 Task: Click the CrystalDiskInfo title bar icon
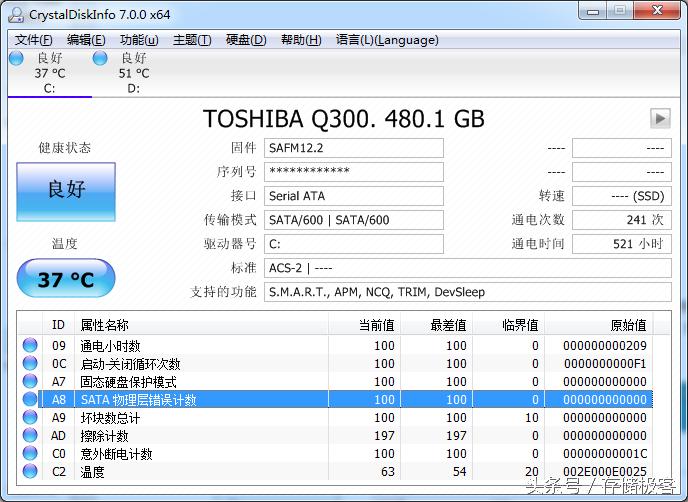point(16,14)
